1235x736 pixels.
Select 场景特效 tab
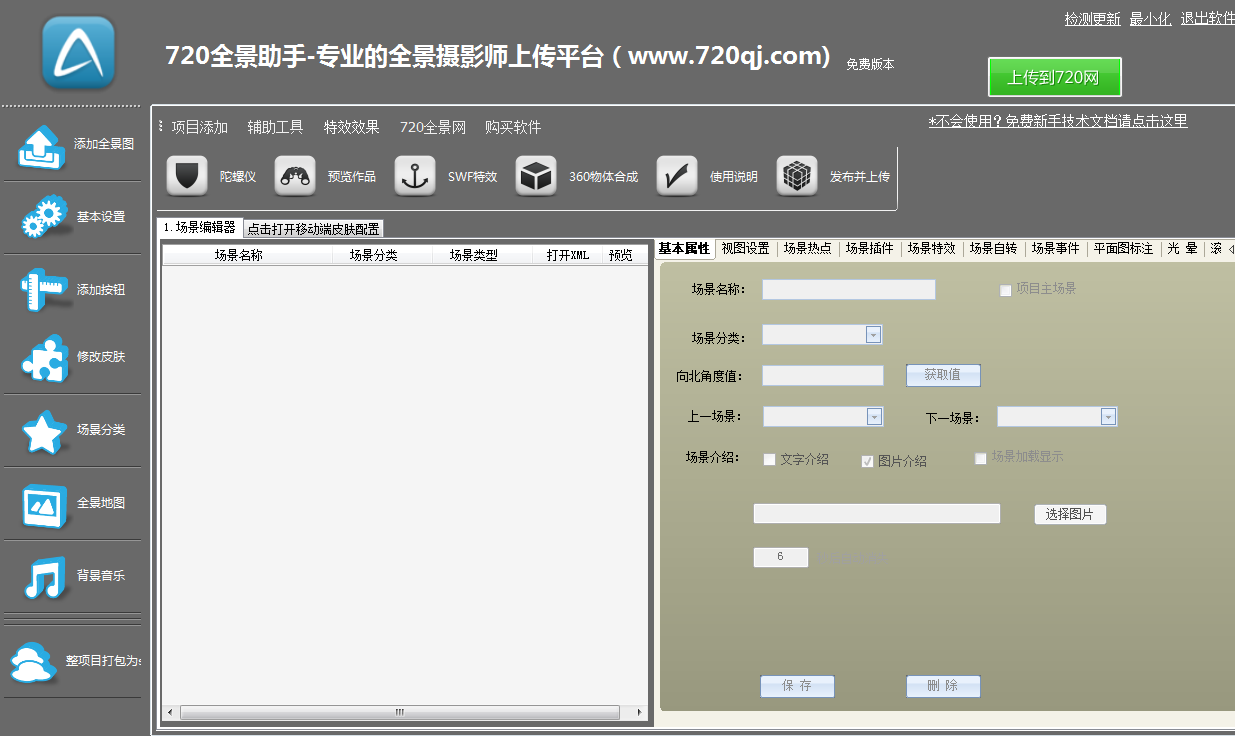tap(932, 249)
